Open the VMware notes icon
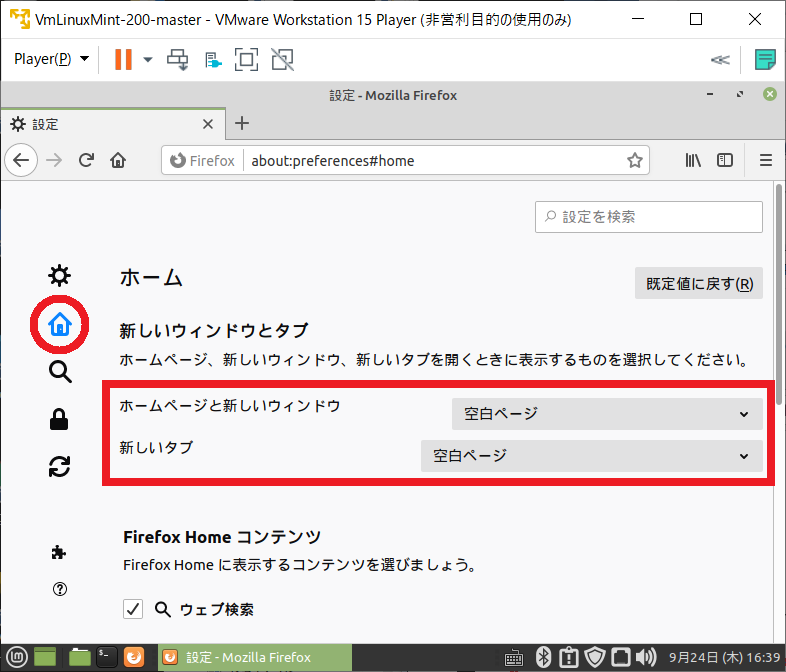This screenshot has width=786, height=672. coord(765,59)
